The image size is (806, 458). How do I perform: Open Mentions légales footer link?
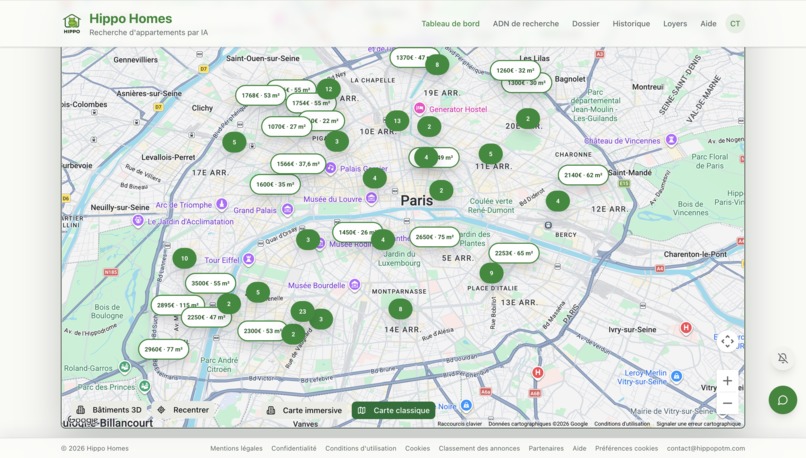pyautogui.click(x=236, y=448)
